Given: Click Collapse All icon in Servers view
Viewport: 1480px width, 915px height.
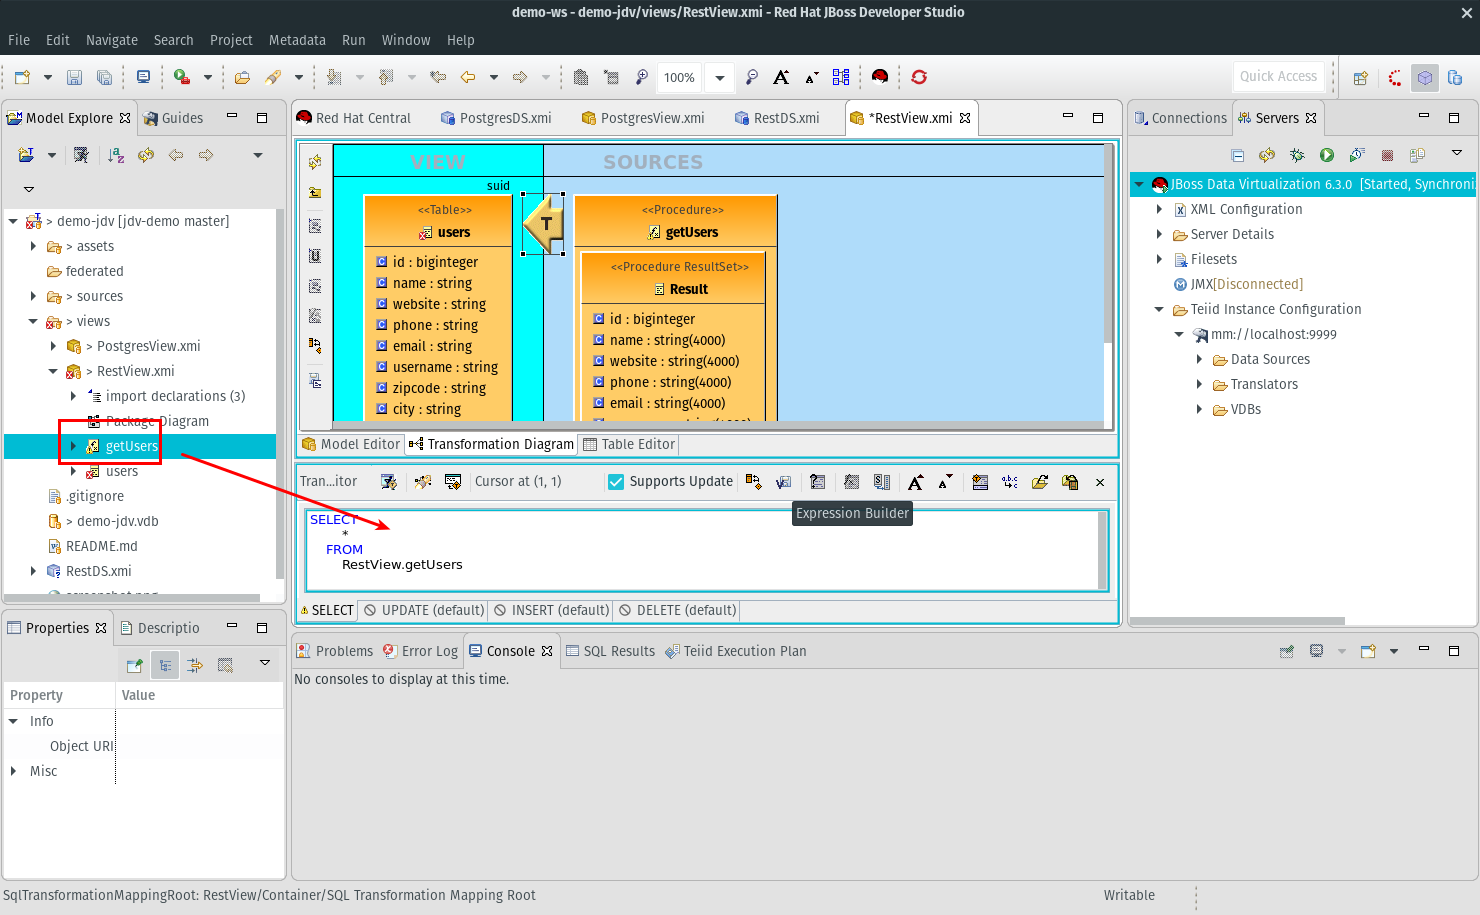Looking at the screenshot, I should (x=1237, y=155).
